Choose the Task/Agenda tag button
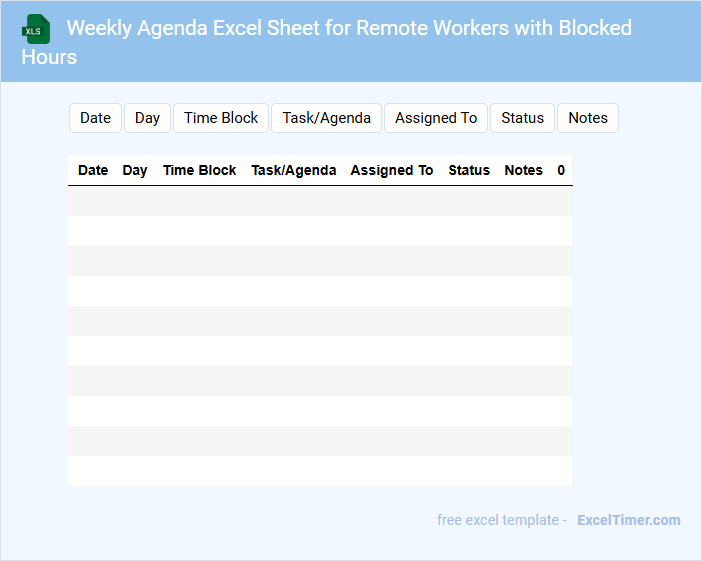 (x=326, y=118)
